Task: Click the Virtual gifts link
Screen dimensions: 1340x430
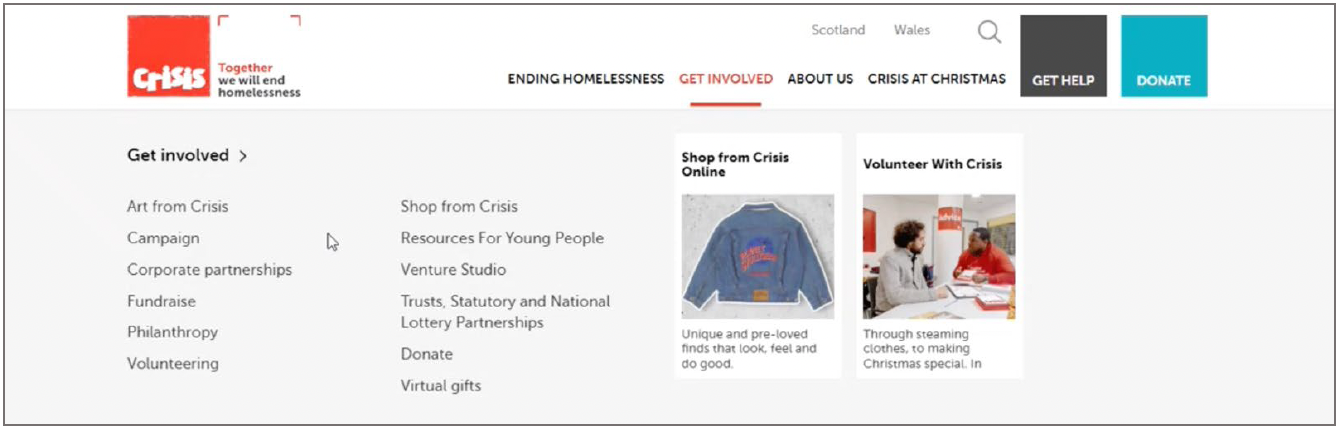Action: [440, 386]
